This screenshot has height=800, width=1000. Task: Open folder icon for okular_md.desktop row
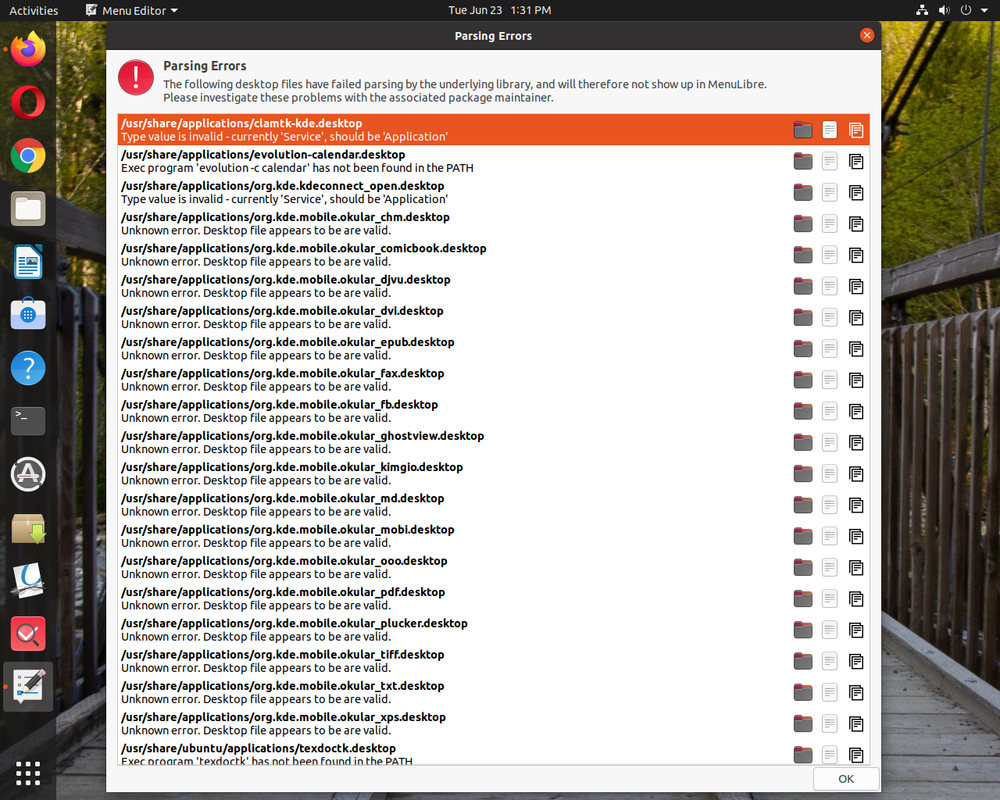(803, 505)
